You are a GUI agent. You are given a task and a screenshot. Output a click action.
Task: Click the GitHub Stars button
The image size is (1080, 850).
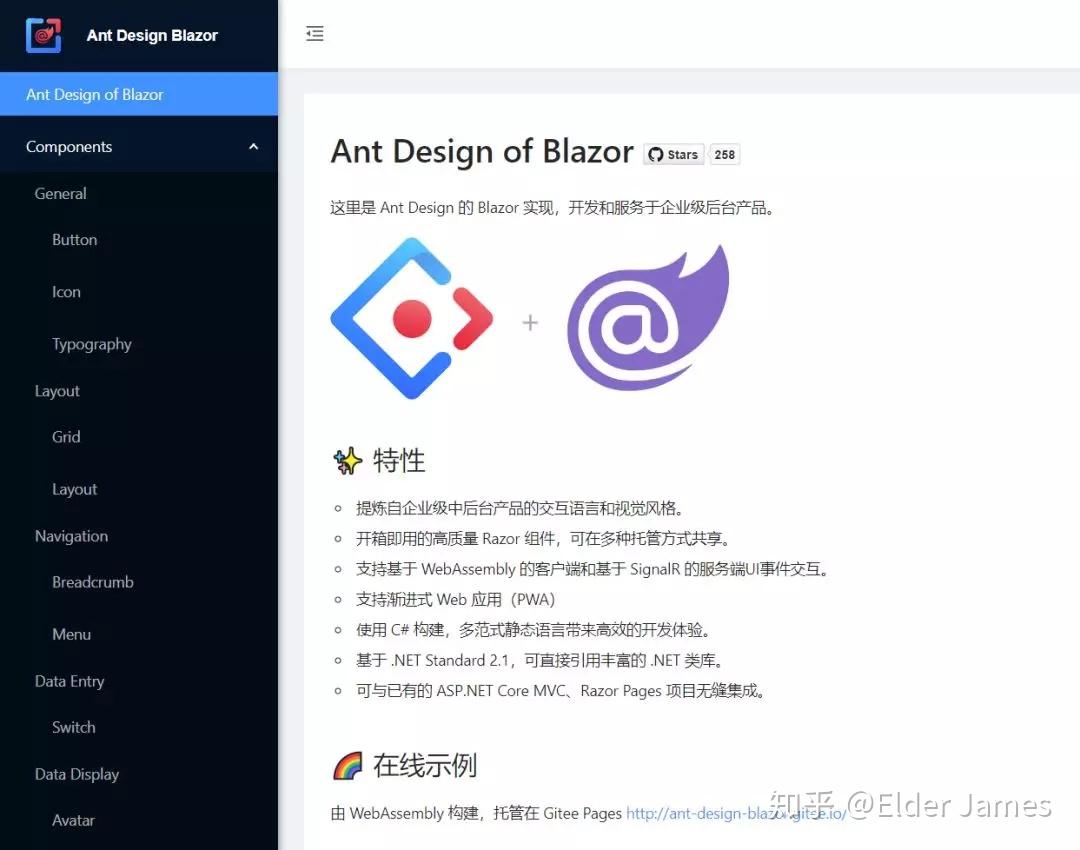[673, 154]
